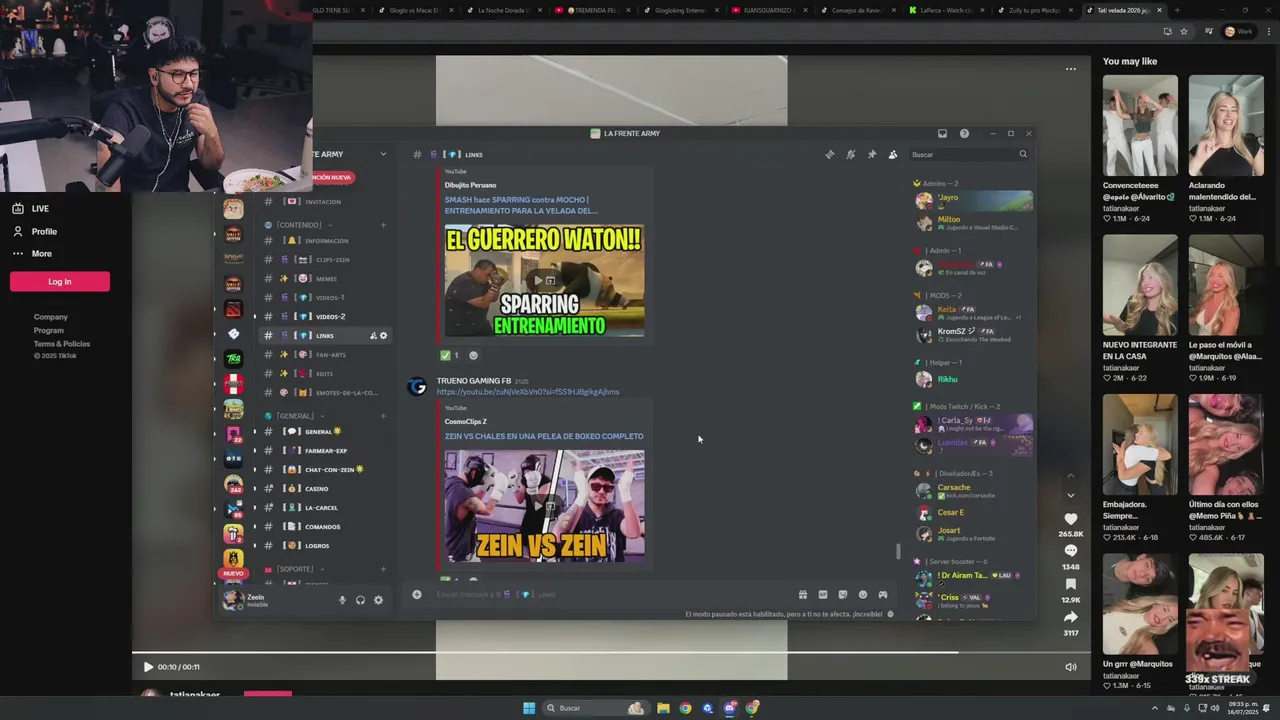The width and height of the screenshot is (1280, 720).
Task: Click the TikTok Log in button
Action: click(60, 282)
